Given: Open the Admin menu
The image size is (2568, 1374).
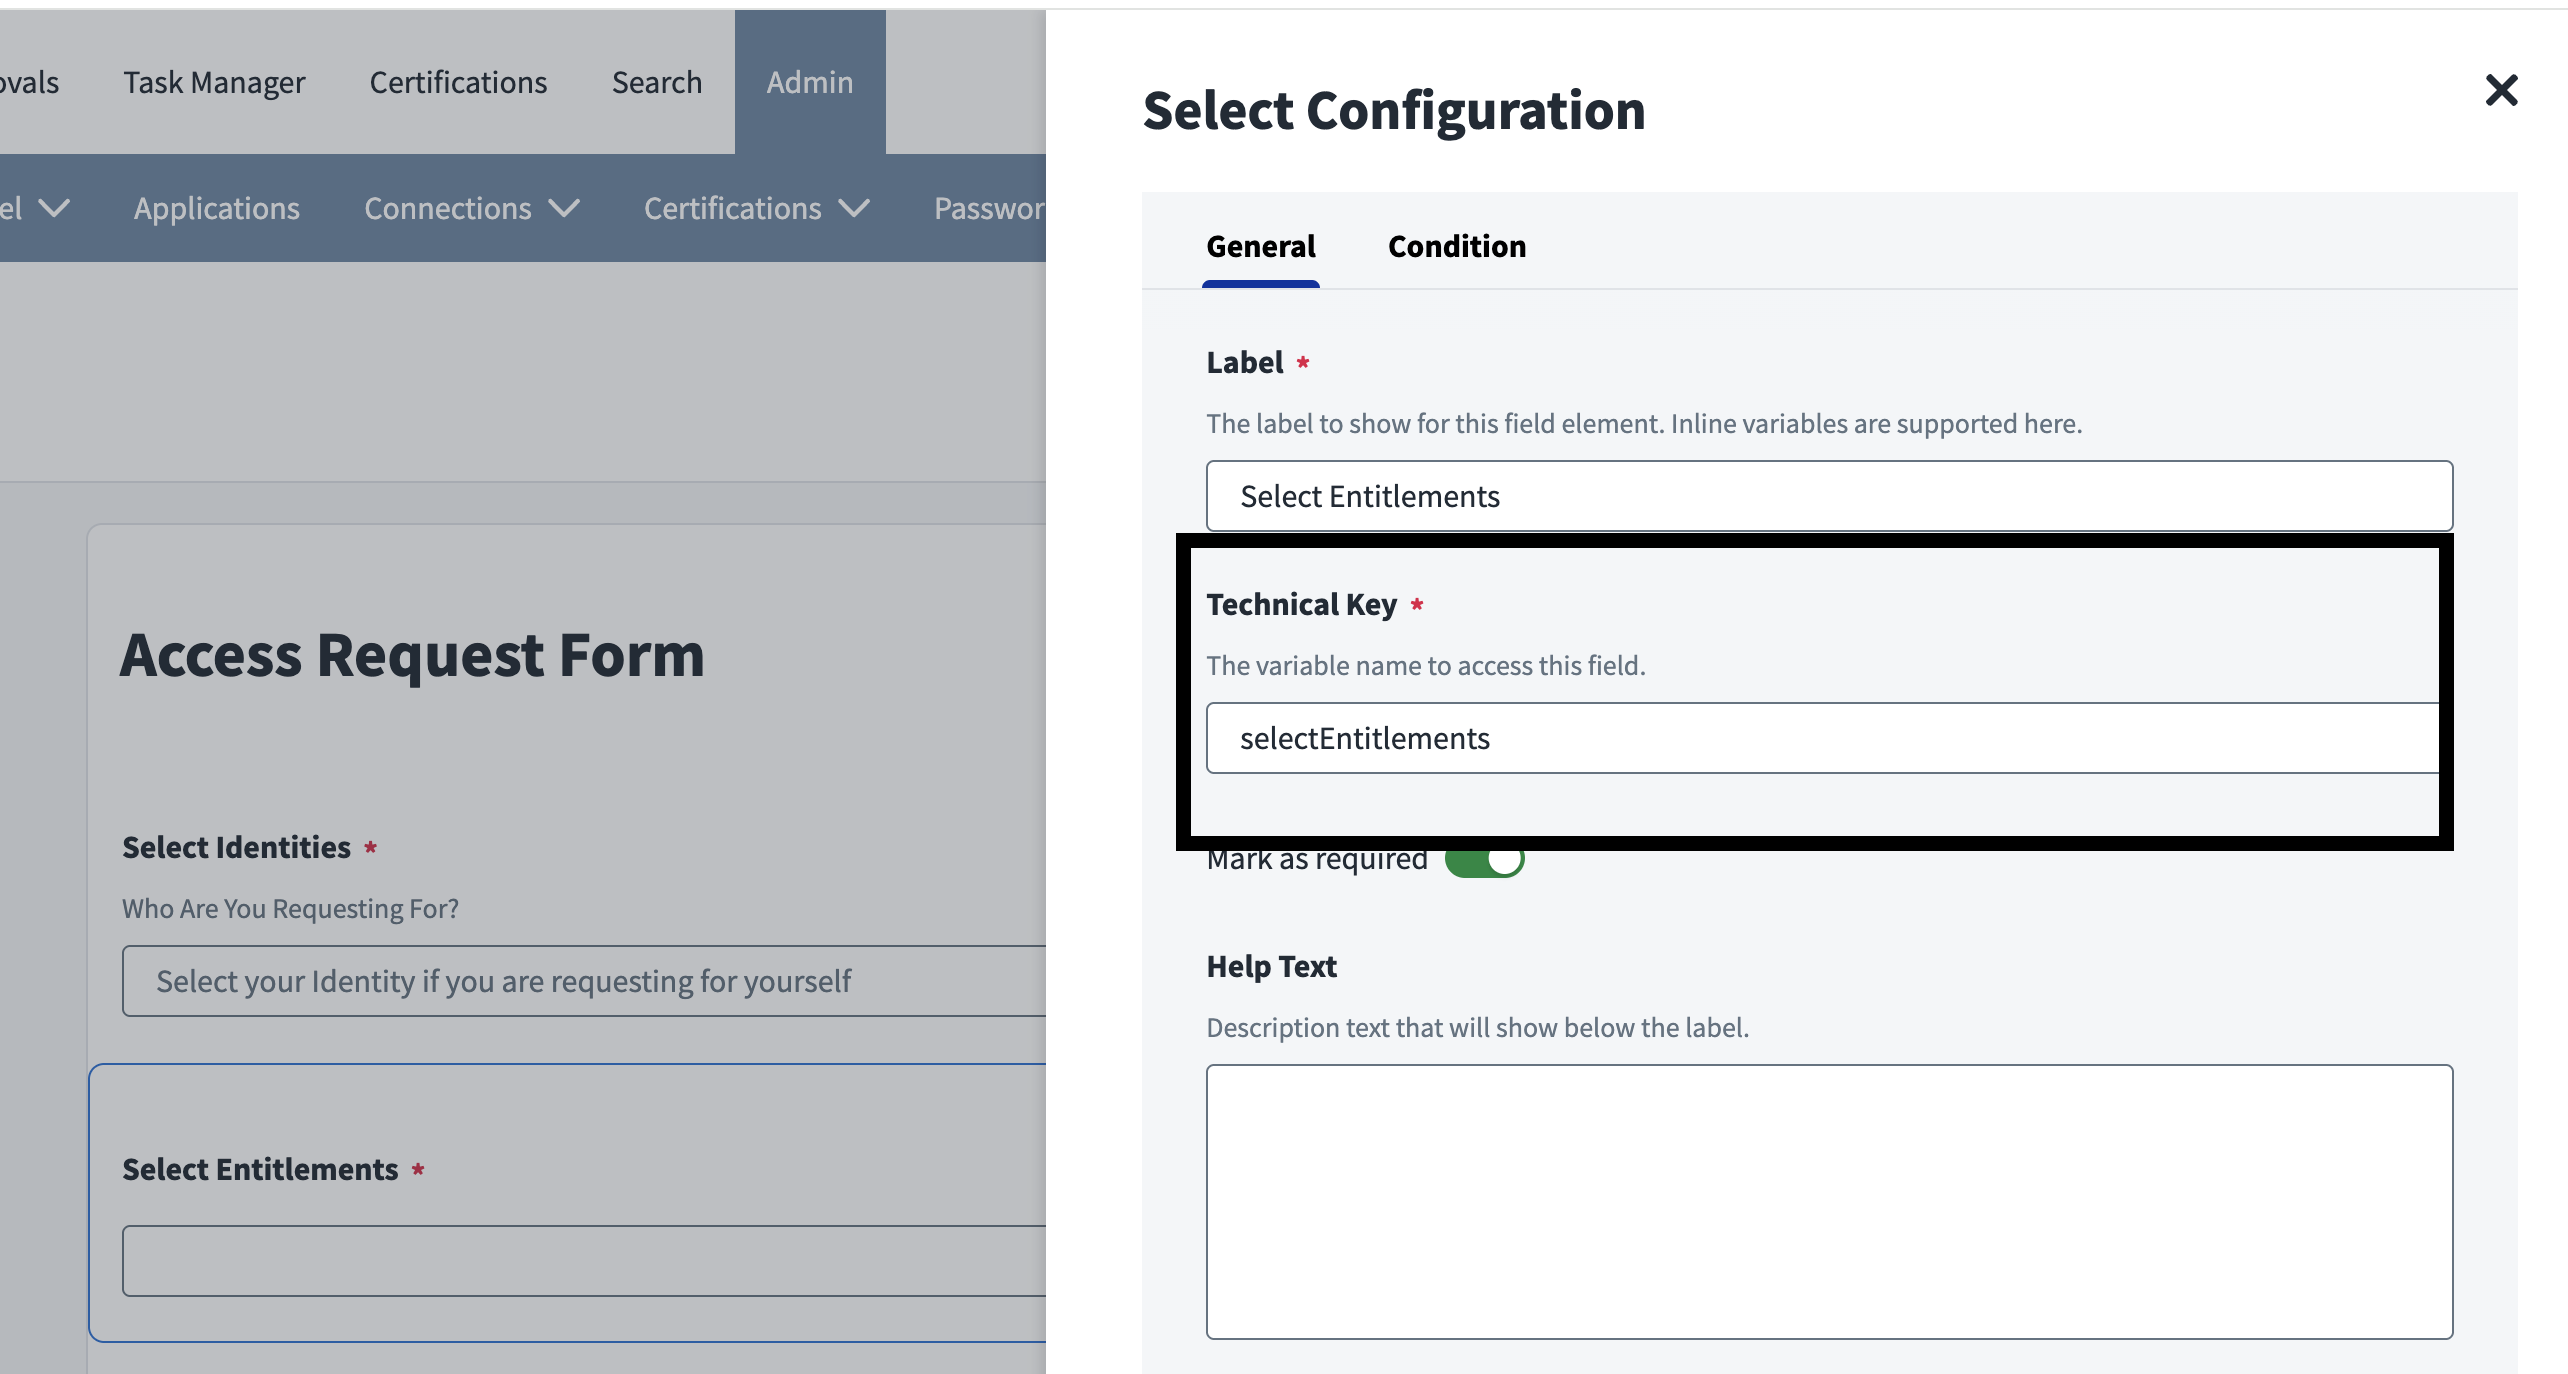Looking at the screenshot, I should click(x=809, y=82).
